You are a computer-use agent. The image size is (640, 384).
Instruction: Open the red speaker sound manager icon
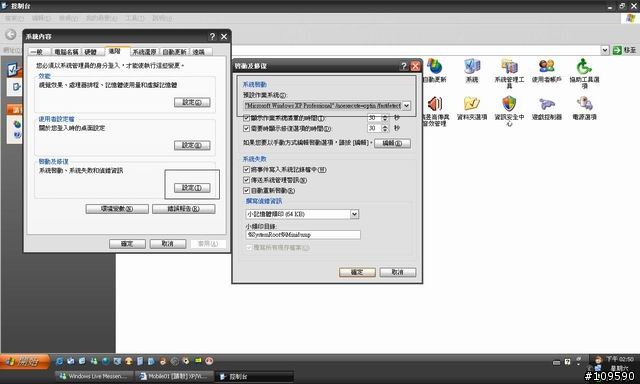435,104
